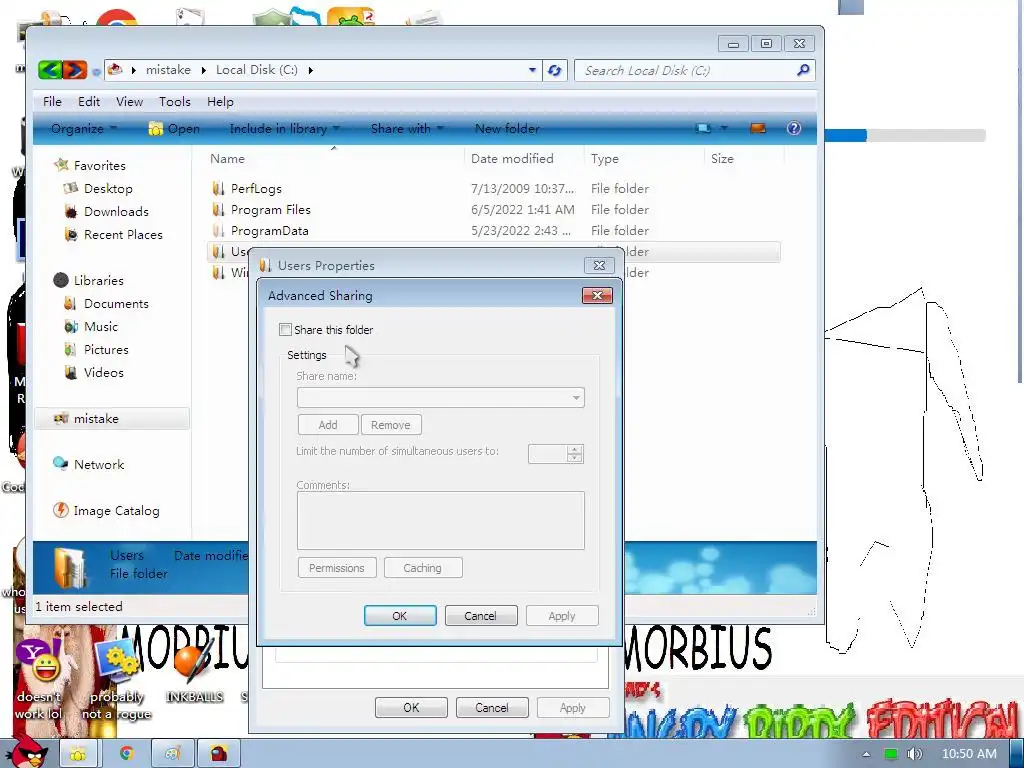The width and height of the screenshot is (1024, 768).
Task: Select Desktop in Favorites
Action: [x=108, y=189]
